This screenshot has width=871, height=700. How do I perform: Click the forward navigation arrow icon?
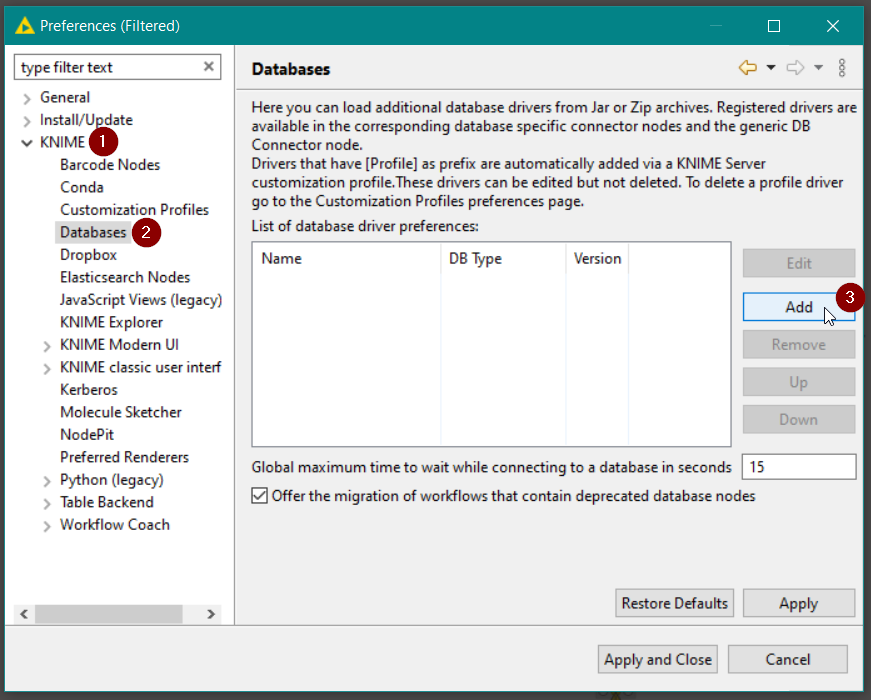pos(795,68)
